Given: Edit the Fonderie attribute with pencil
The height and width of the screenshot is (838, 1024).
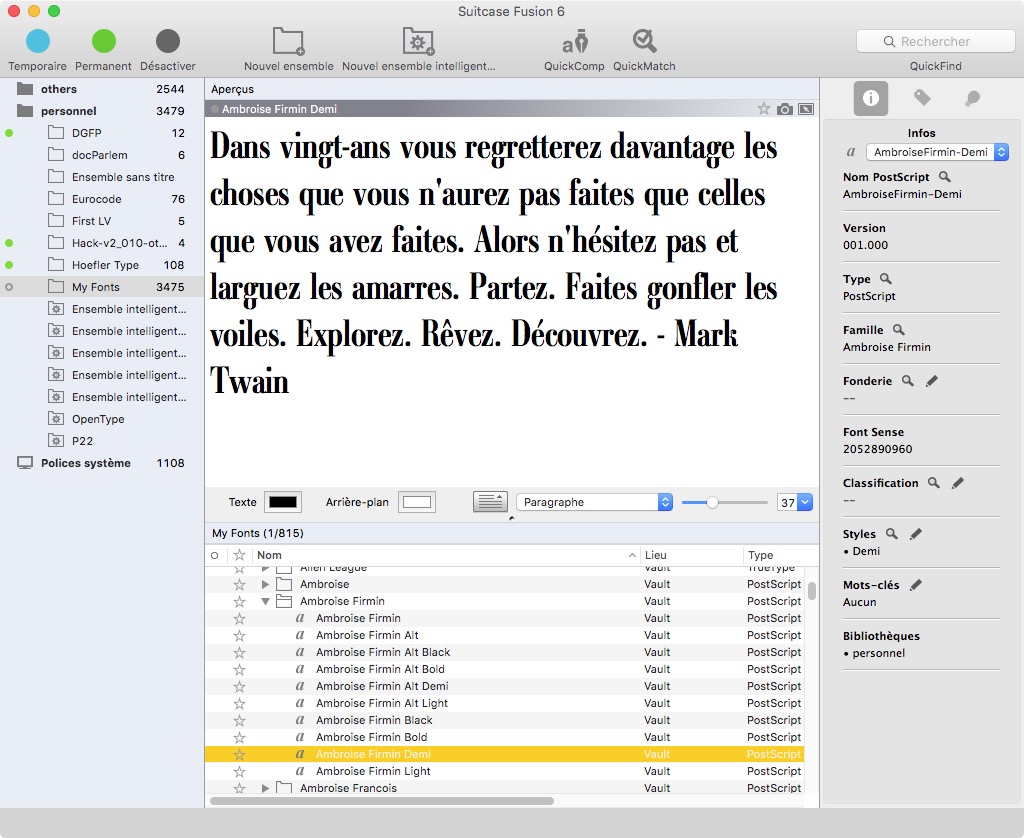Looking at the screenshot, I should pyautogui.click(x=932, y=380).
